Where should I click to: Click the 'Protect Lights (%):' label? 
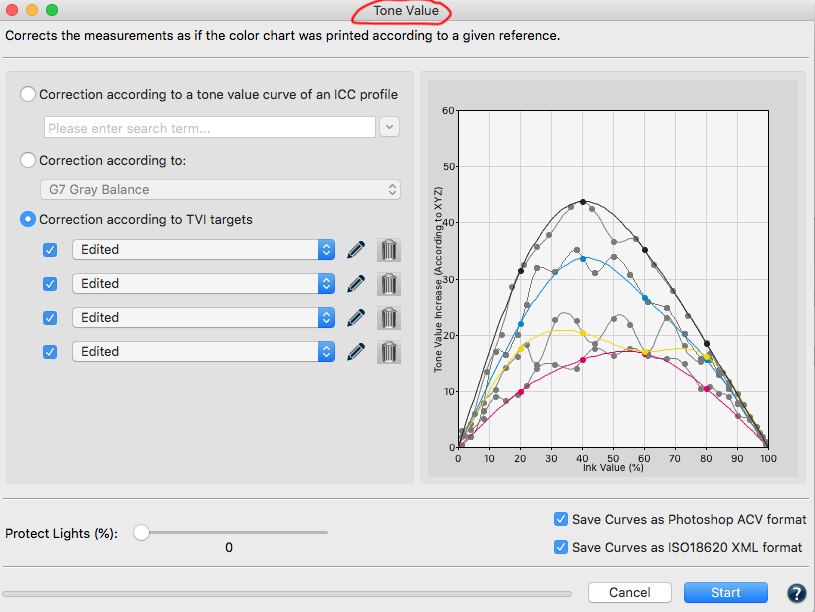click(61, 533)
